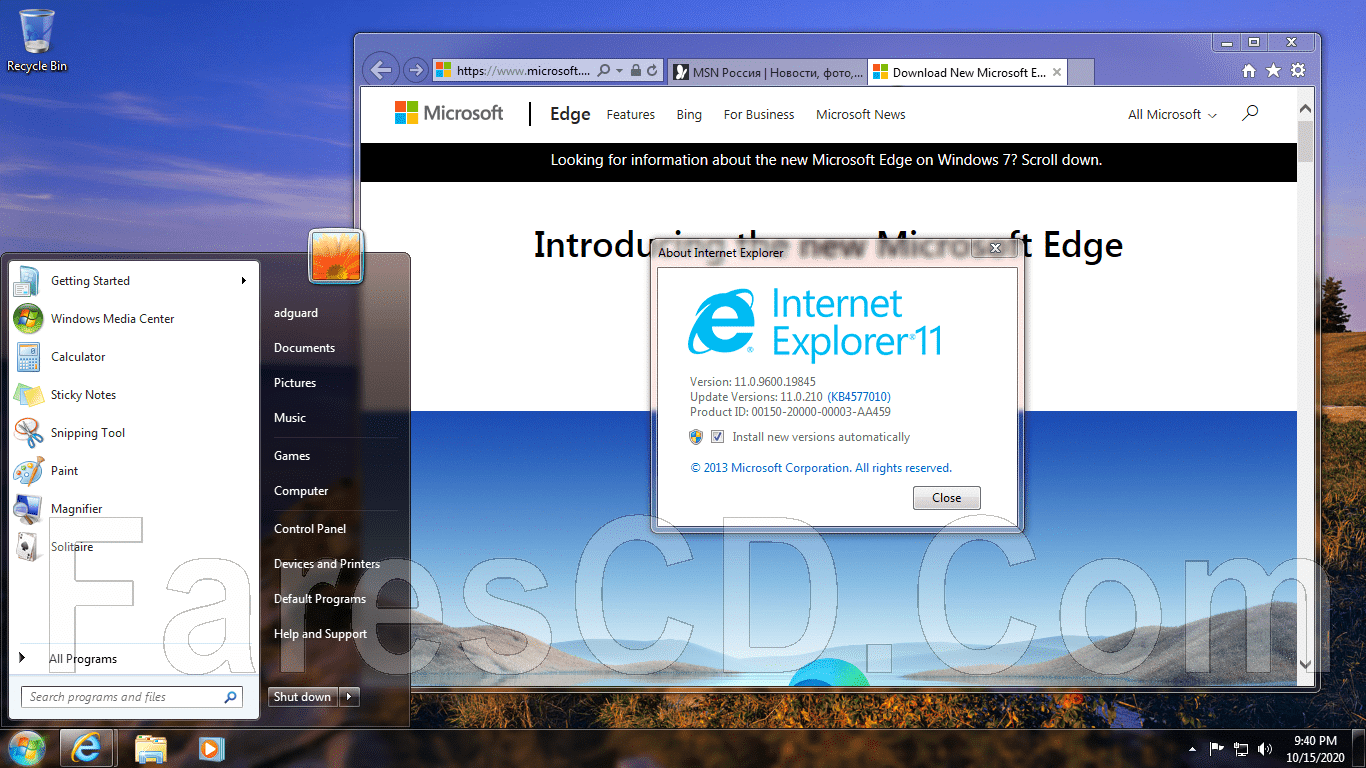Click the Shut down button

(303, 697)
